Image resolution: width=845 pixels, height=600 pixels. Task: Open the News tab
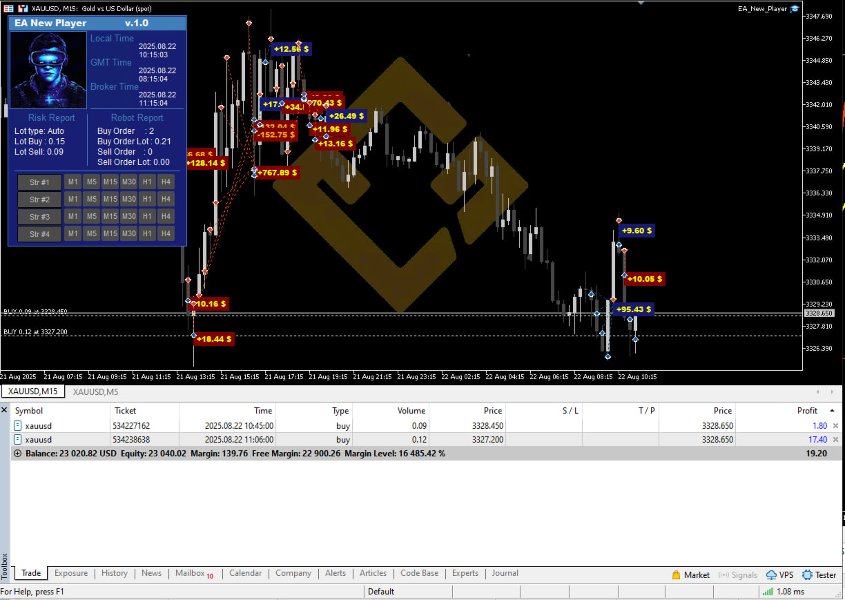click(151, 573)
